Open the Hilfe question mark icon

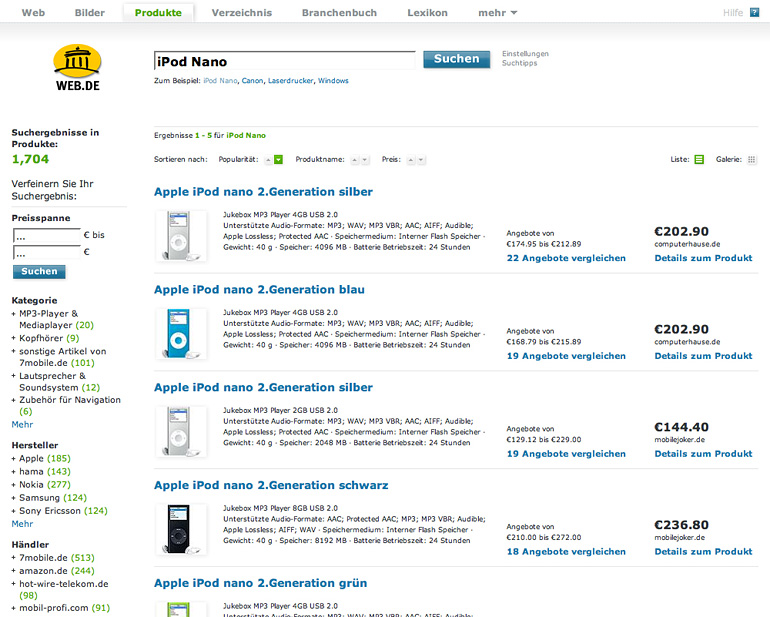(x=754, y=13)
